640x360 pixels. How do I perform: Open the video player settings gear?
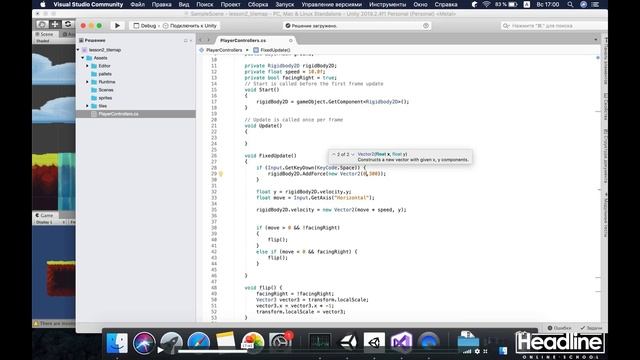tap(477, 351)
